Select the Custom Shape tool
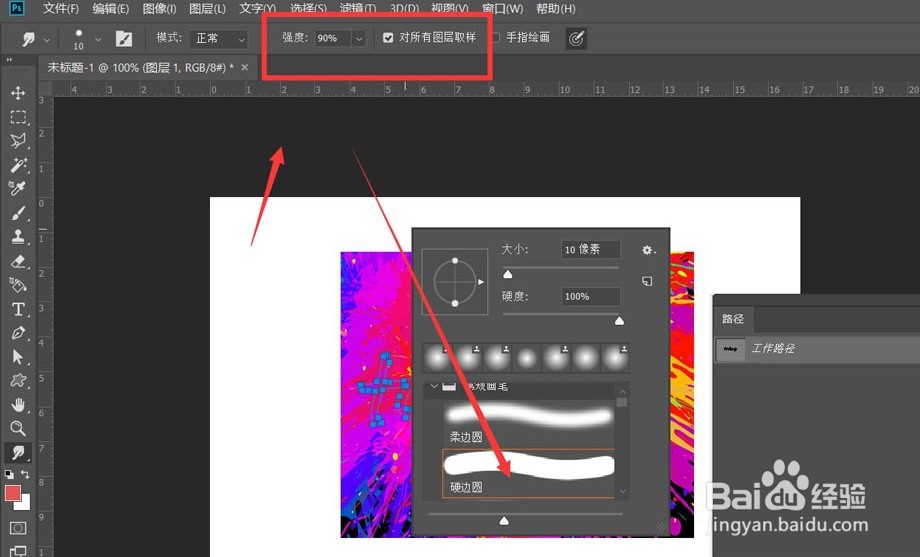The width and height of the screenshot is (920, 557). click(18, 380)
